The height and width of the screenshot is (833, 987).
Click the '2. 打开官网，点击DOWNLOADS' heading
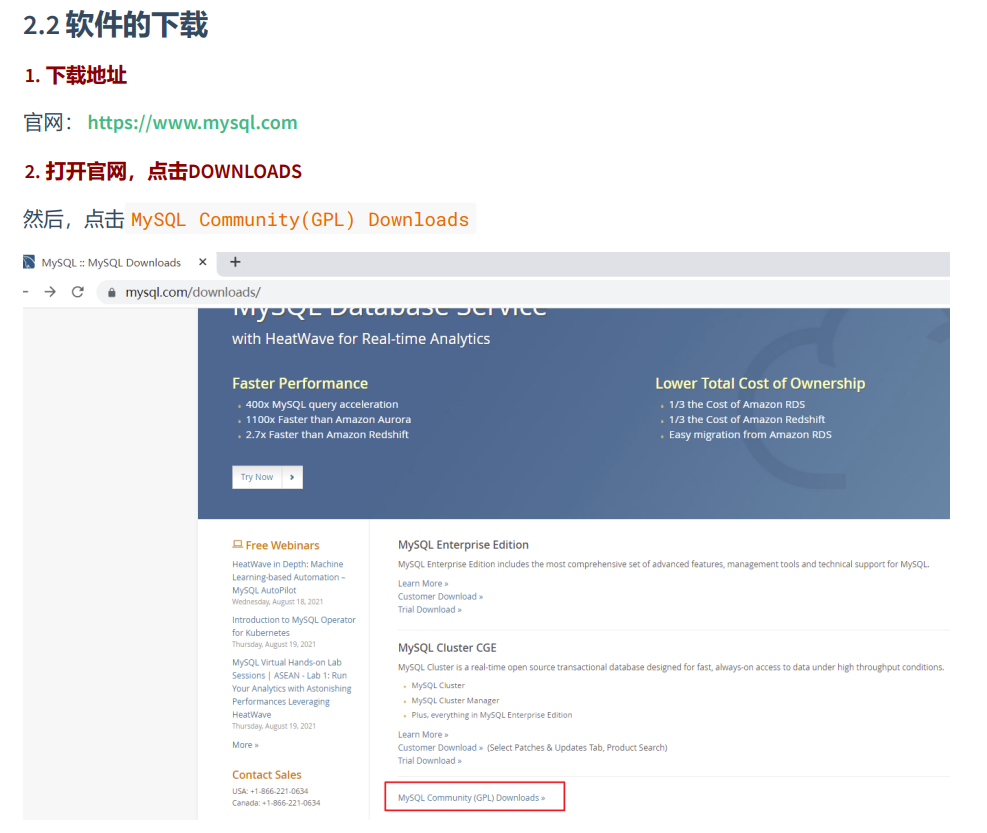(163, 171)
